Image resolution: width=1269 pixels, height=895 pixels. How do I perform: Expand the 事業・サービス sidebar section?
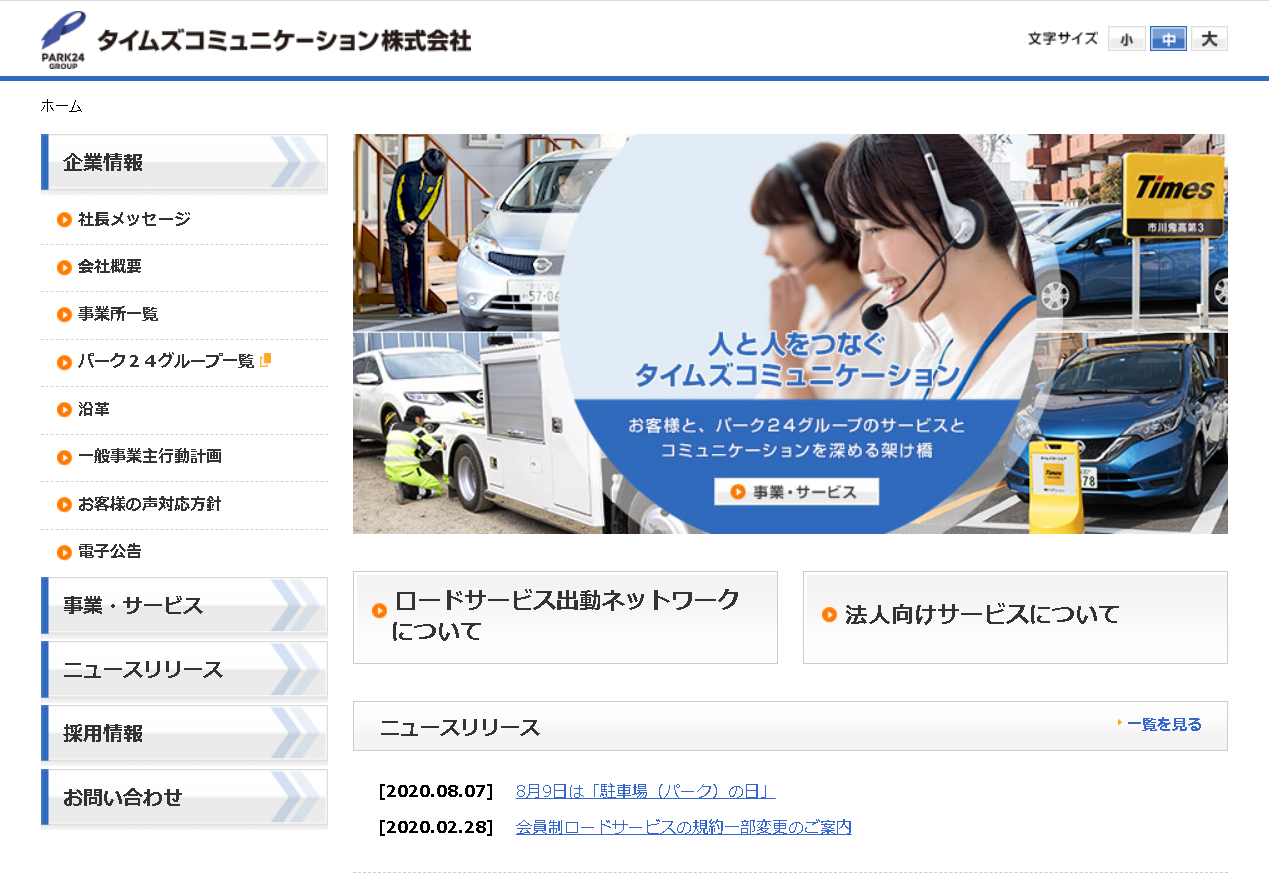click(x=184, y=606)
